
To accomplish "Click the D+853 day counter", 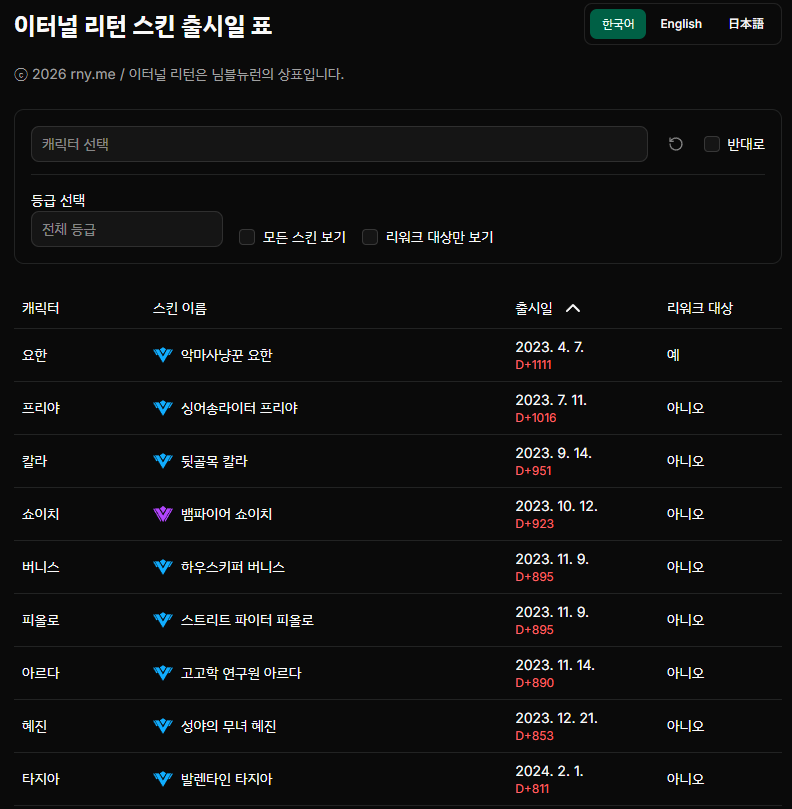I will [535, 736].
